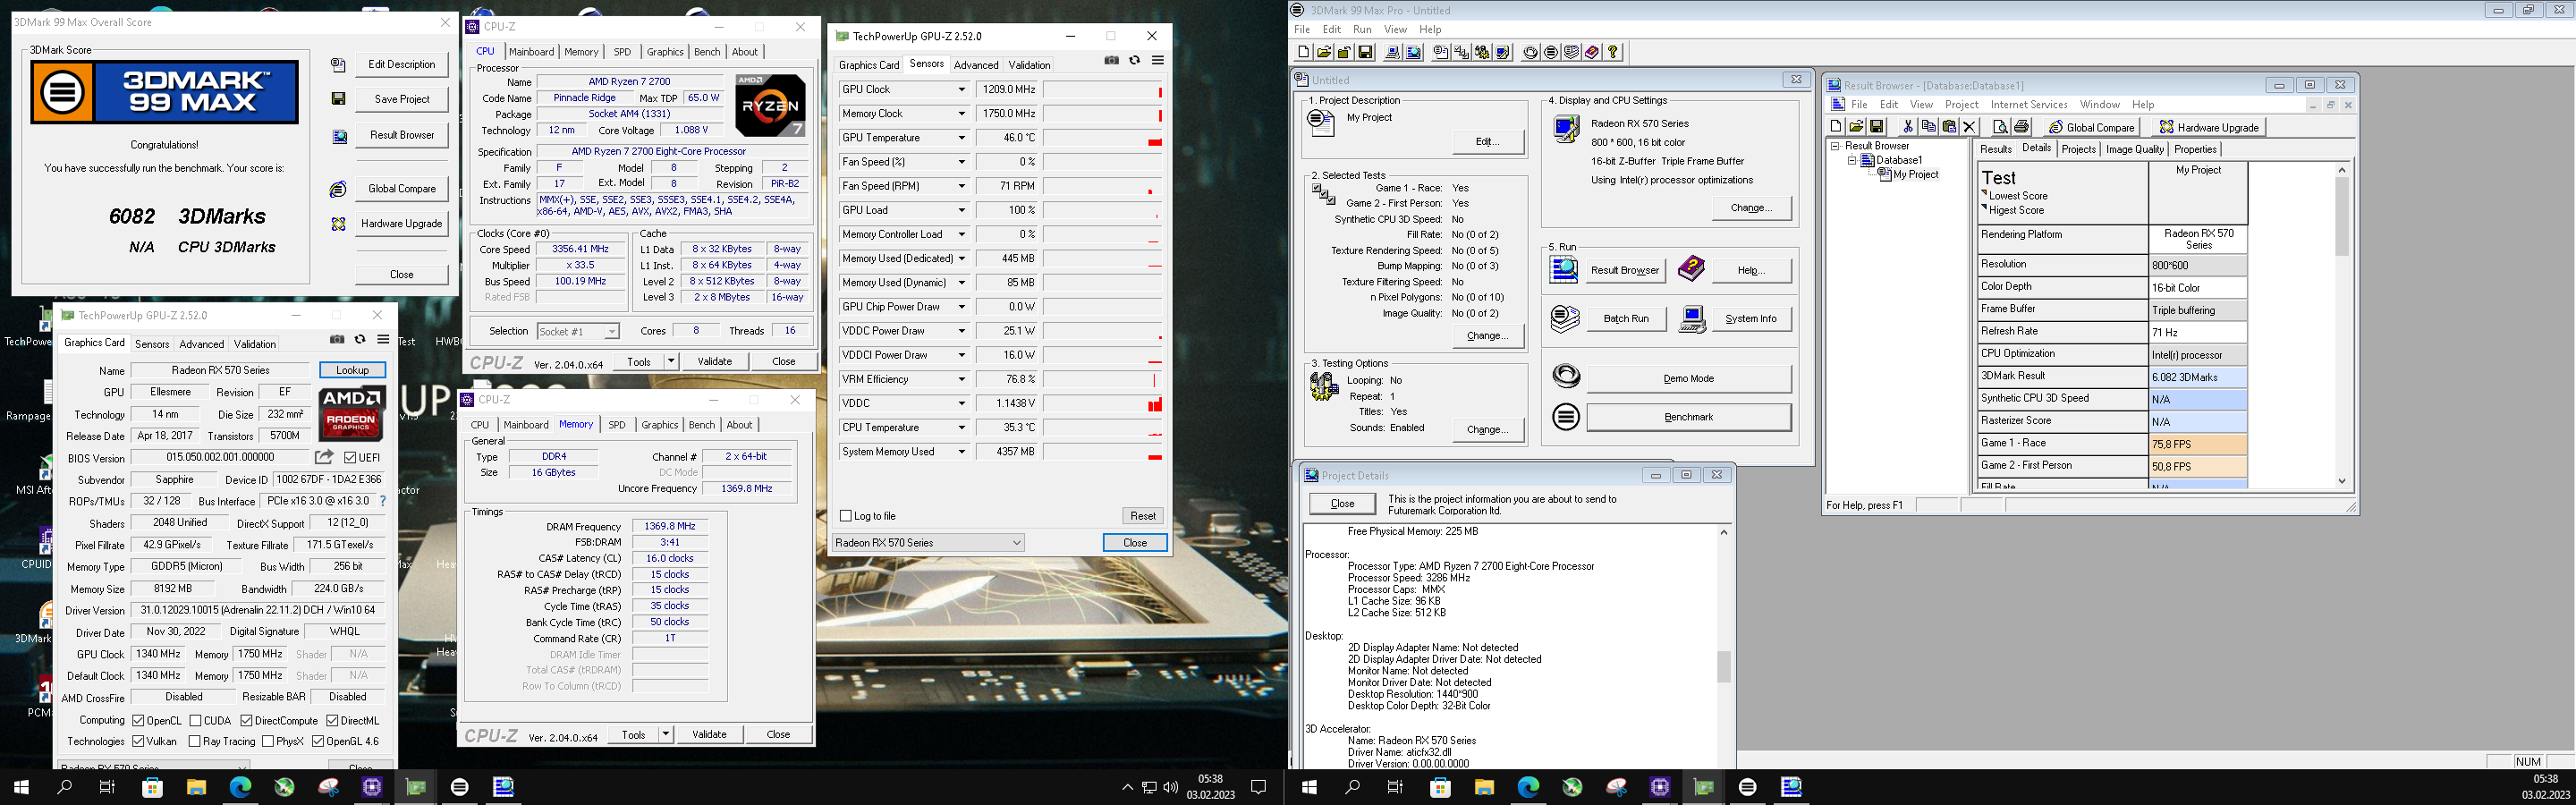Click refresh icon in GPU-Z Sensors window

[x=1134, y=61]
